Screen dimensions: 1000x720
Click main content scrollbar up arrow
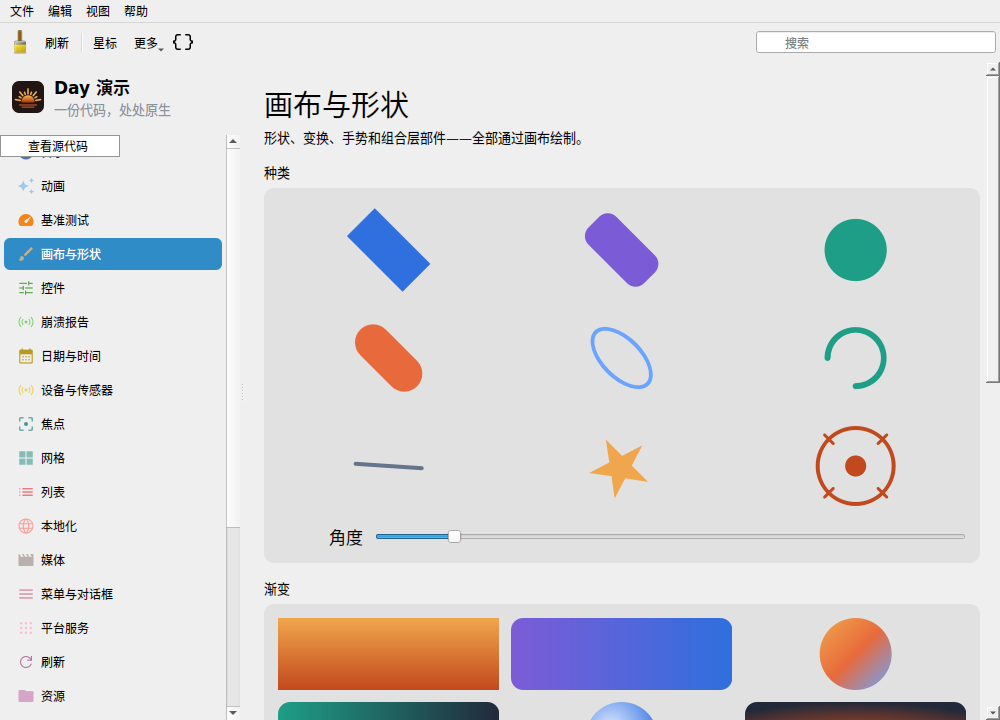click(x=992, y=69)
